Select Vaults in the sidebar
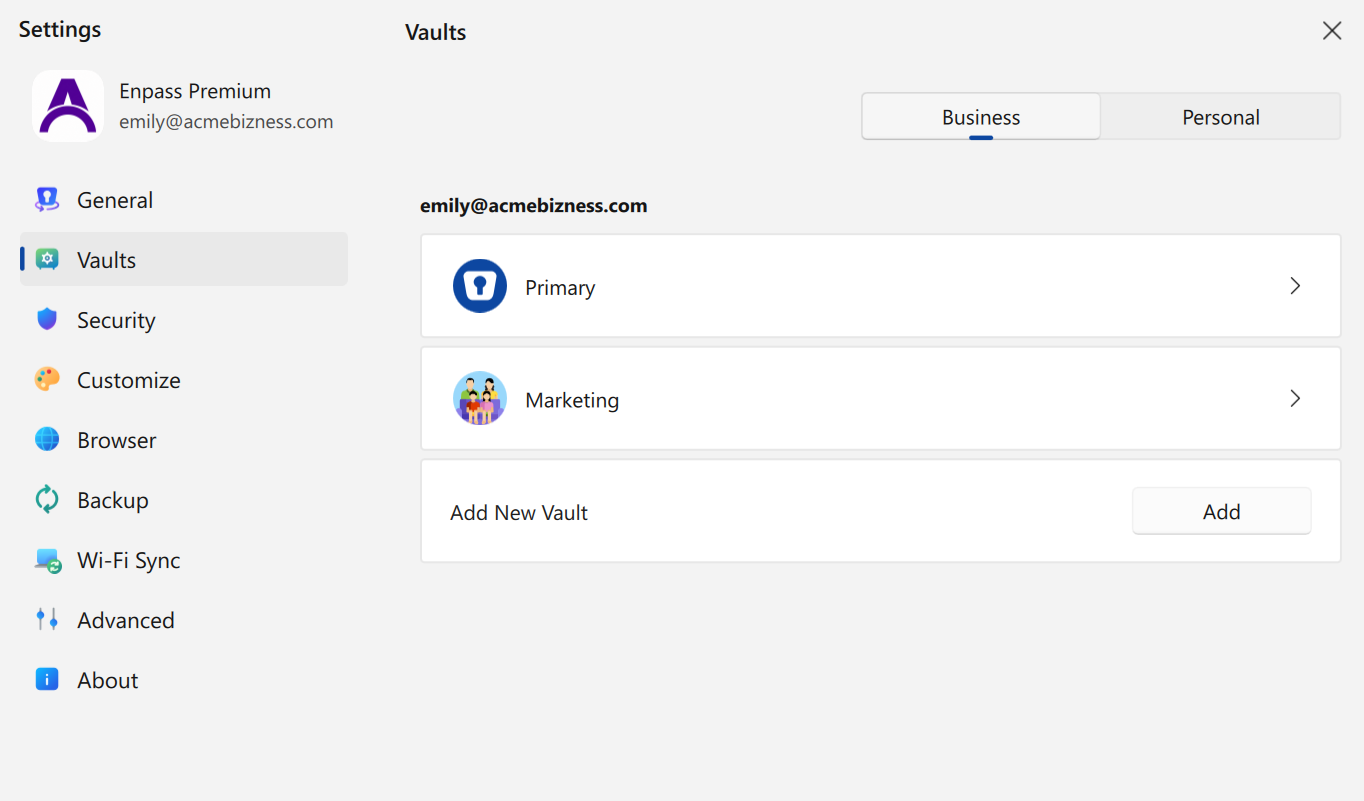 pos(184,260)
